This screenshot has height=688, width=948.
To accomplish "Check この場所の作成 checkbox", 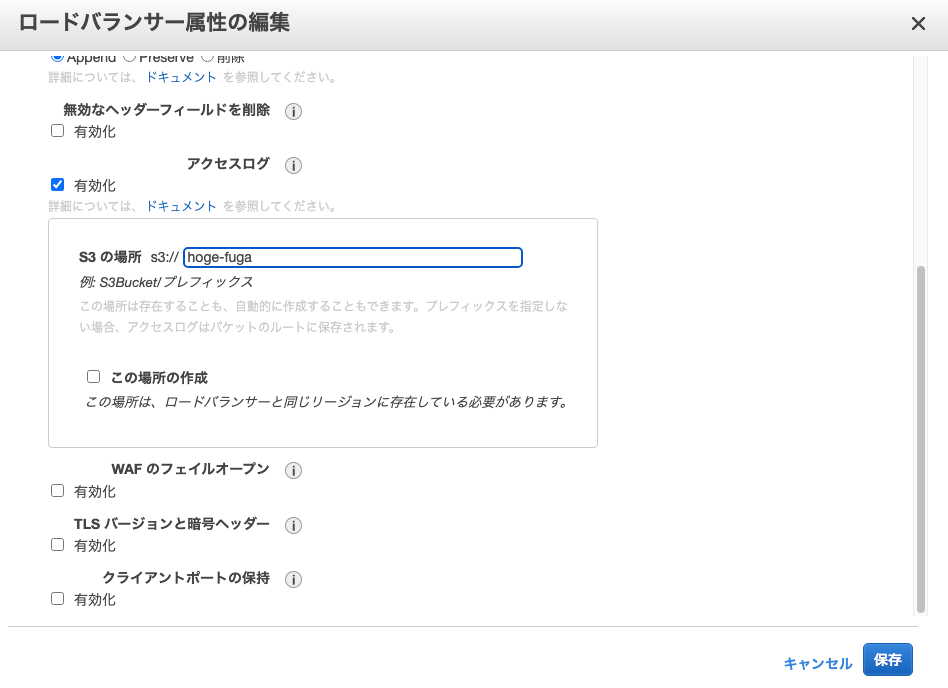I will coord(93,376).
